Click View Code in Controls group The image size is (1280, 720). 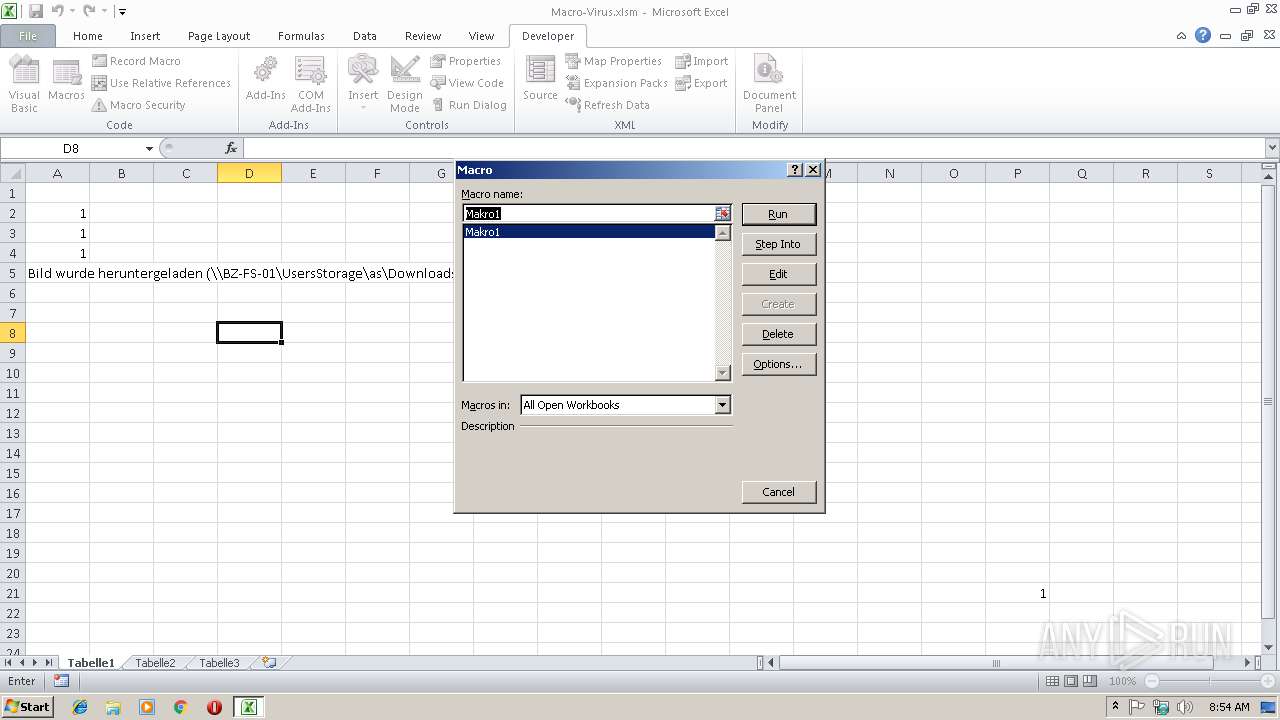(467, 83)
